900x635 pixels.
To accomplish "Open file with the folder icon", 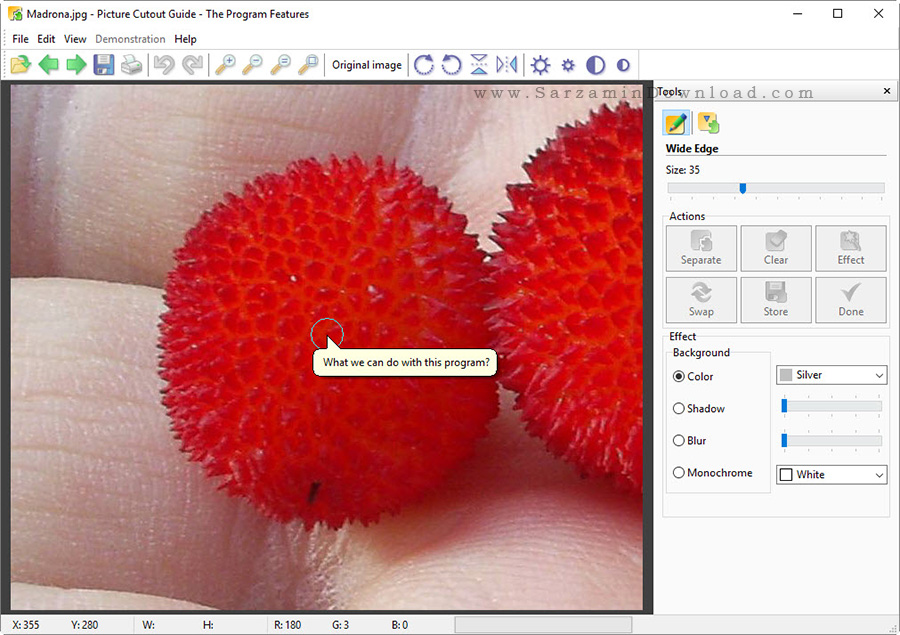I will tap(21, 65).
